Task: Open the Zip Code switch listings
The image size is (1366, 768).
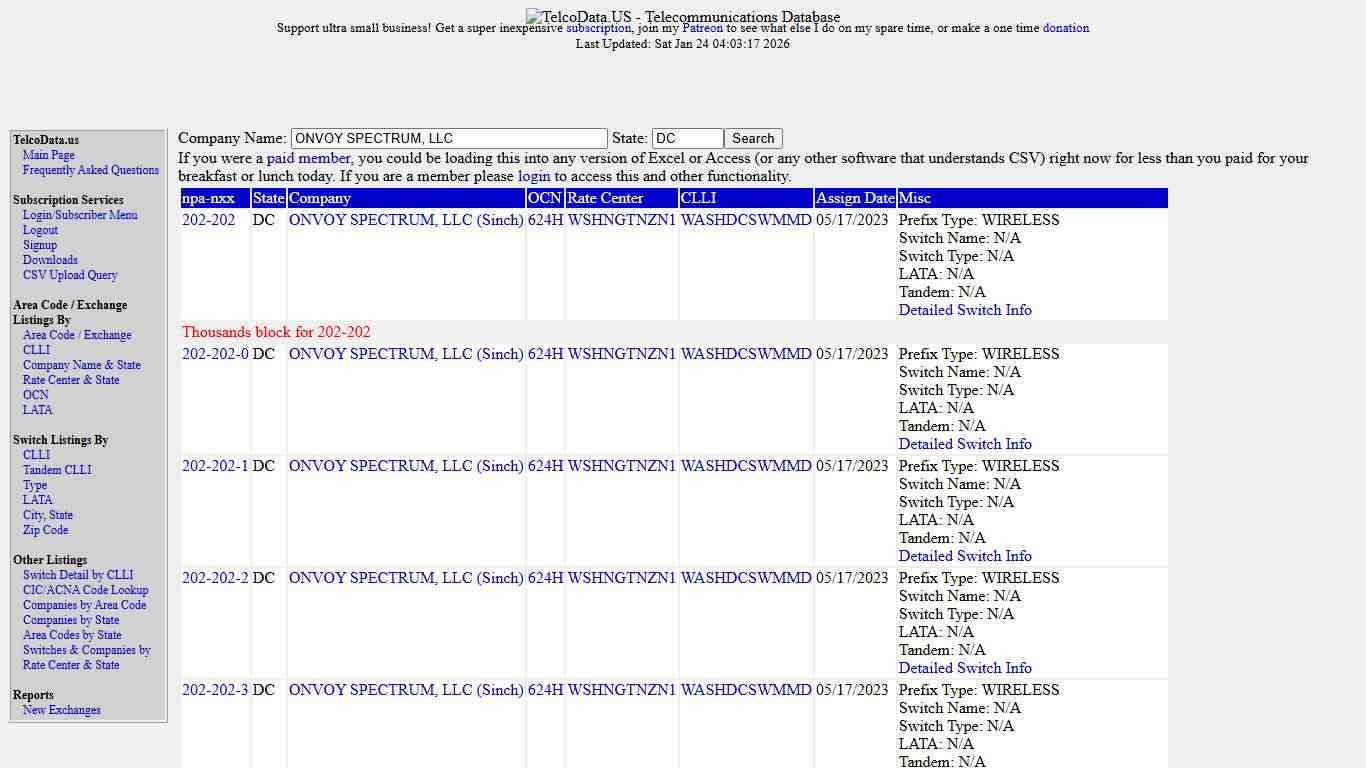Action: 45,530
